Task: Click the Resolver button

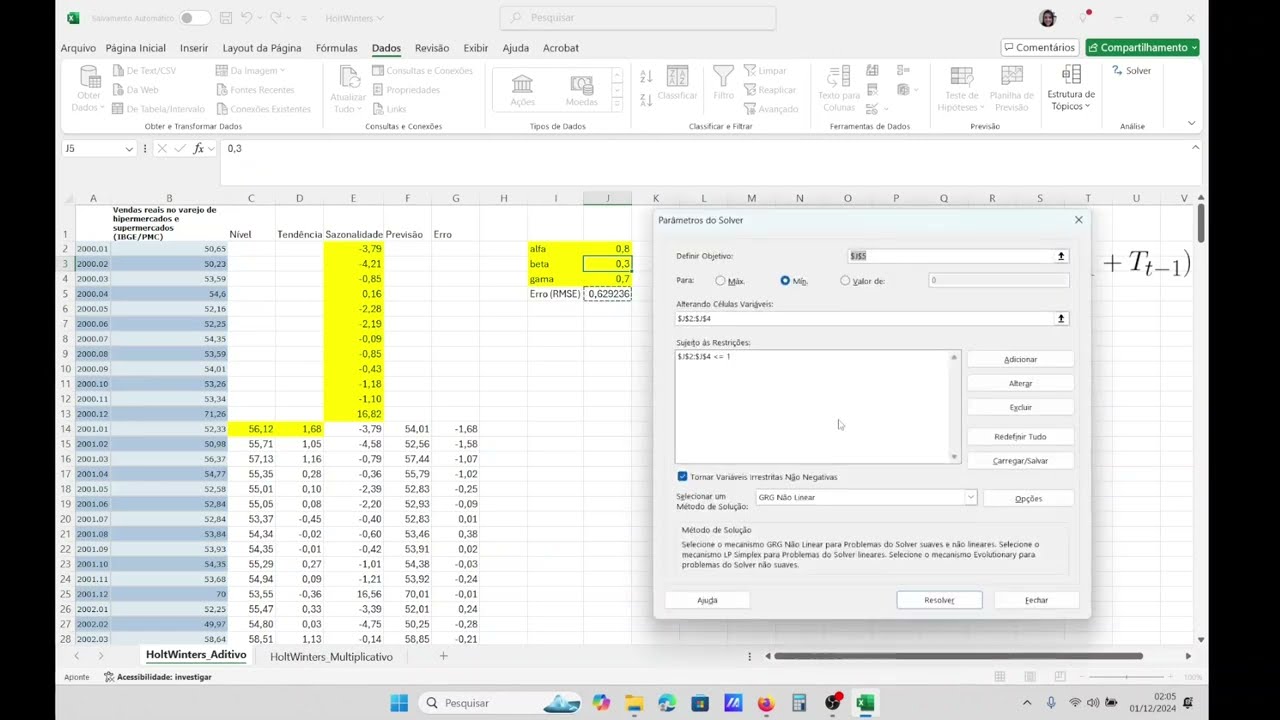Action: point(939,600)
